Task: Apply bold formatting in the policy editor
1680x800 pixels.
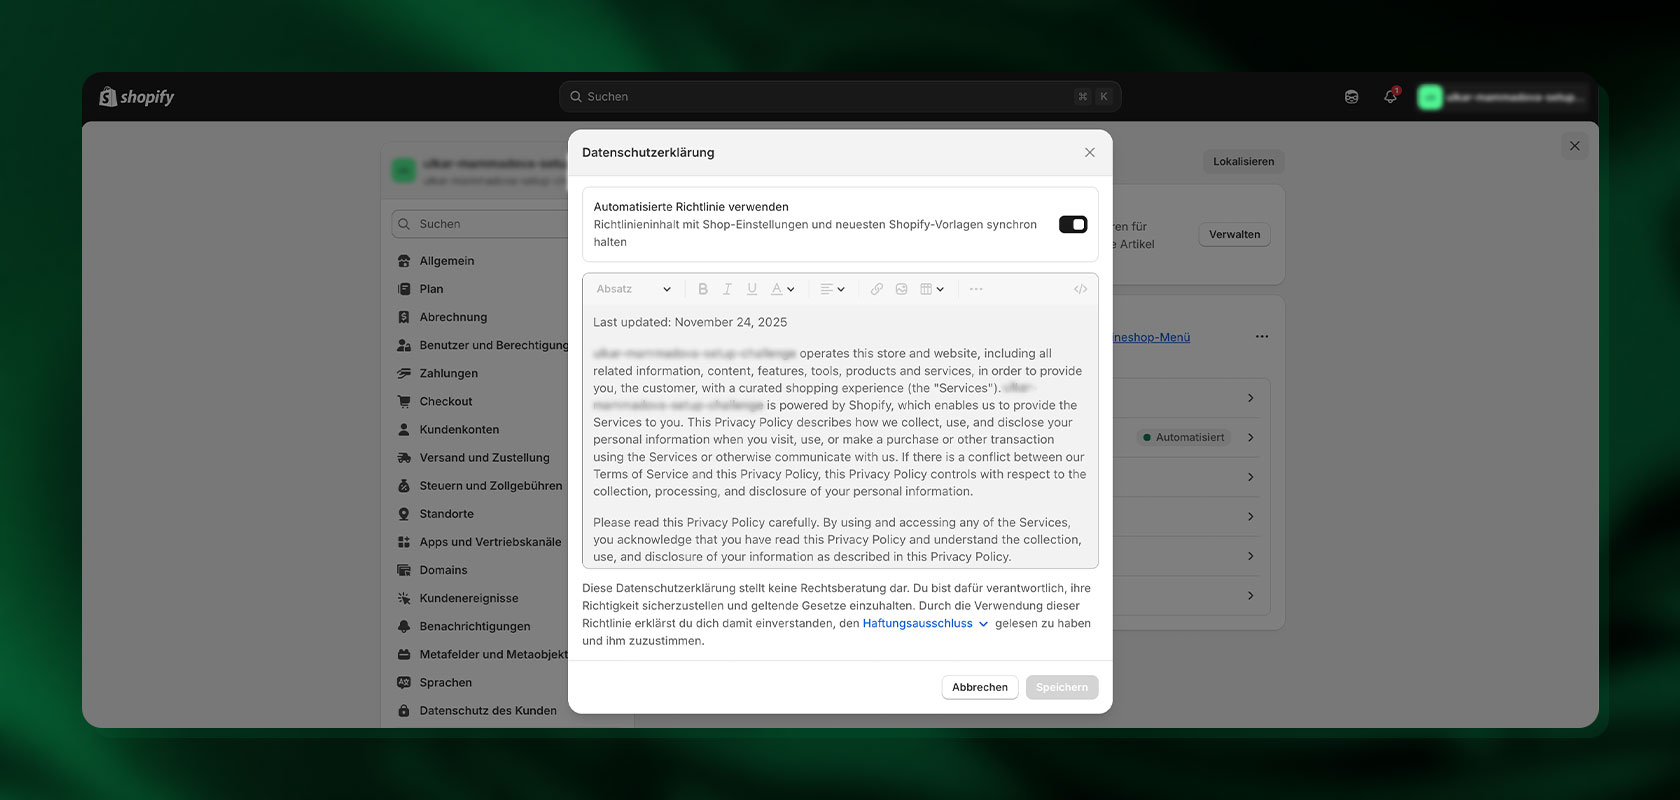Action: (x=703, y=289)
